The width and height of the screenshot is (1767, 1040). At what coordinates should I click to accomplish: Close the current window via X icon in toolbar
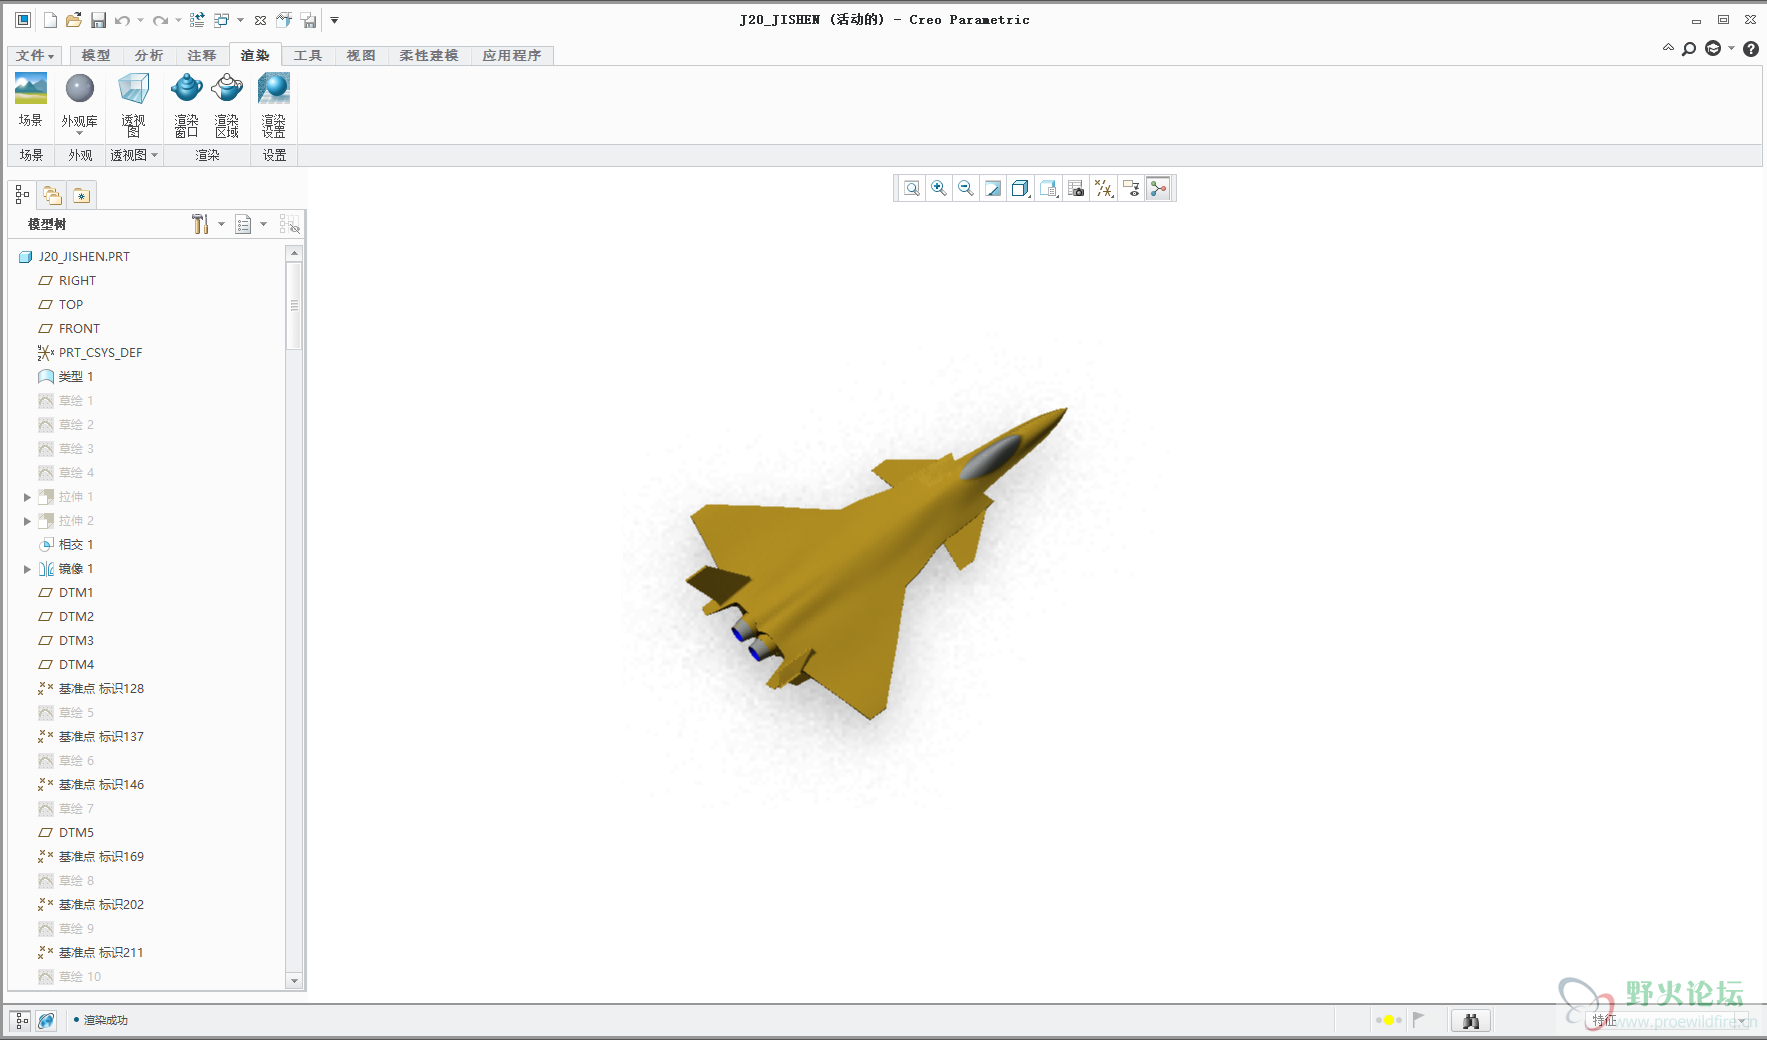(x=260, y=20)
